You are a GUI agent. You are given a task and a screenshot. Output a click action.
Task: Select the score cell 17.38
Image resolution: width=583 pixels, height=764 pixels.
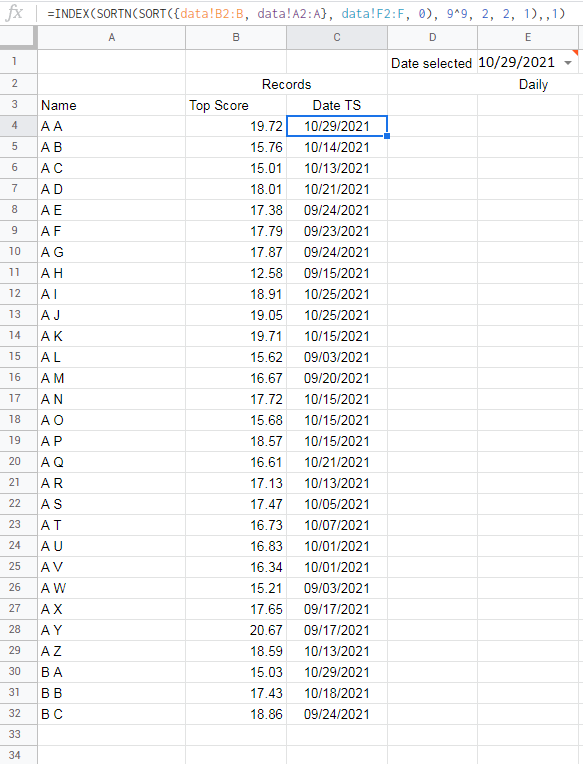pyautogui.click(x=236, y=210)
